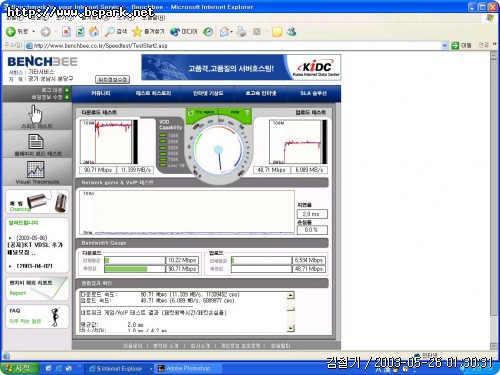Open the Chatting tin-can phone banner

click(x=37, y=202)
